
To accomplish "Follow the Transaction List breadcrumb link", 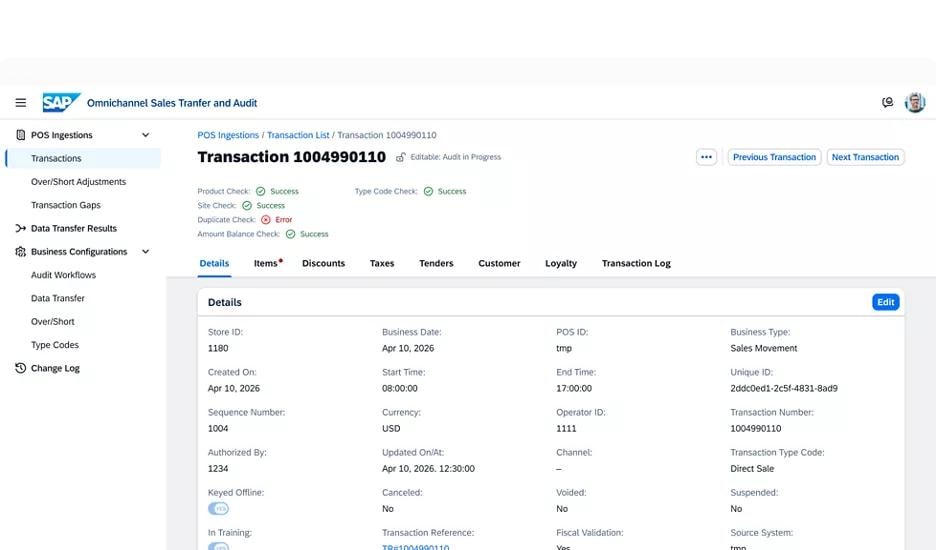I will [298, 135].
